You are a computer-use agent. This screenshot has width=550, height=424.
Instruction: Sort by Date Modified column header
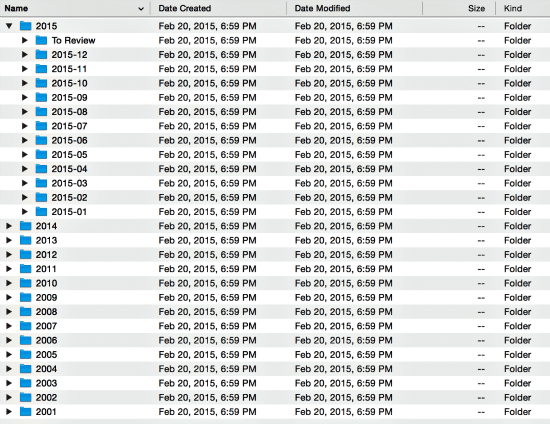(322, 8)
